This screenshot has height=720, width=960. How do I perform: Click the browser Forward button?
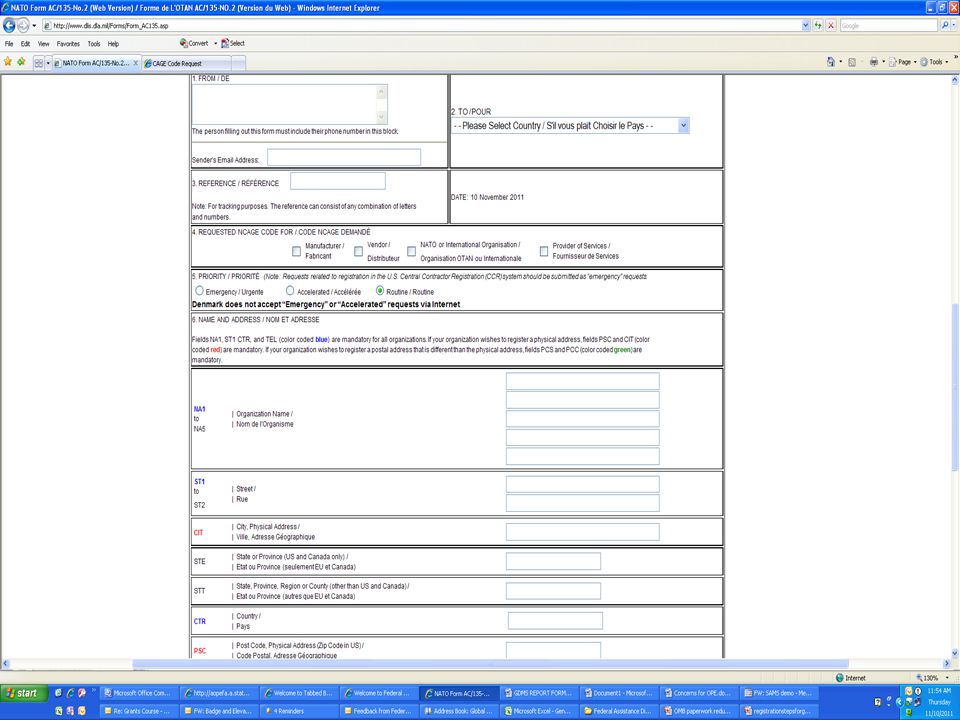(23, 25)
